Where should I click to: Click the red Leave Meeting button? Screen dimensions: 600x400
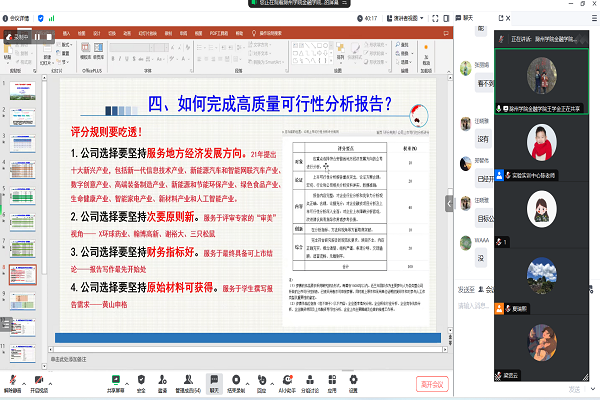tap(431, 384)
